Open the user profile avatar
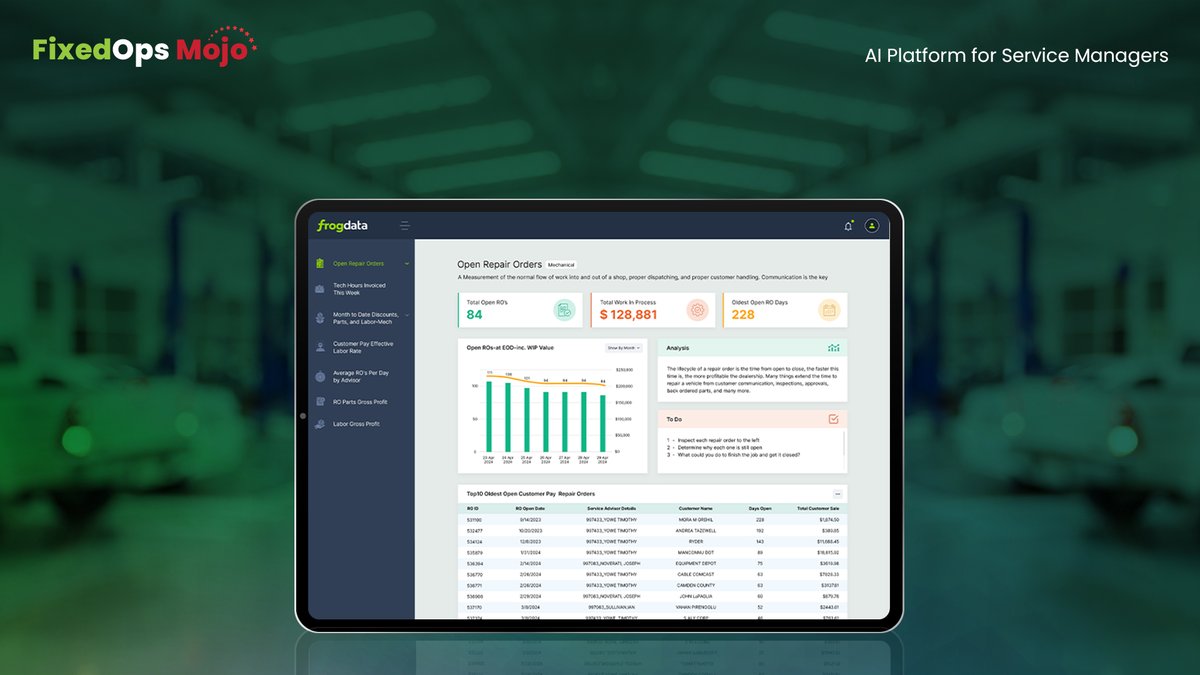Image resolution: width=1200 pixels, height=675 pixels. pyautogui.click(x=872, y=226)
